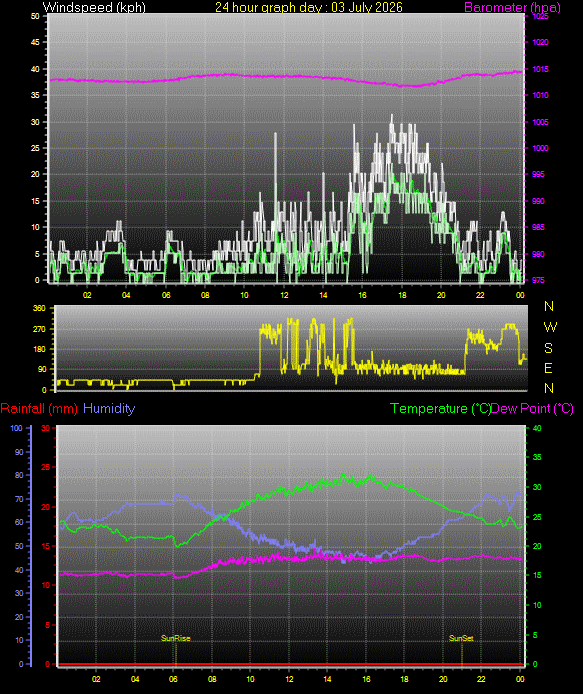The height and width of the screenshot is (694, 583).
Task: Select the "Humidity" legend label
Action: coord(109,408)
